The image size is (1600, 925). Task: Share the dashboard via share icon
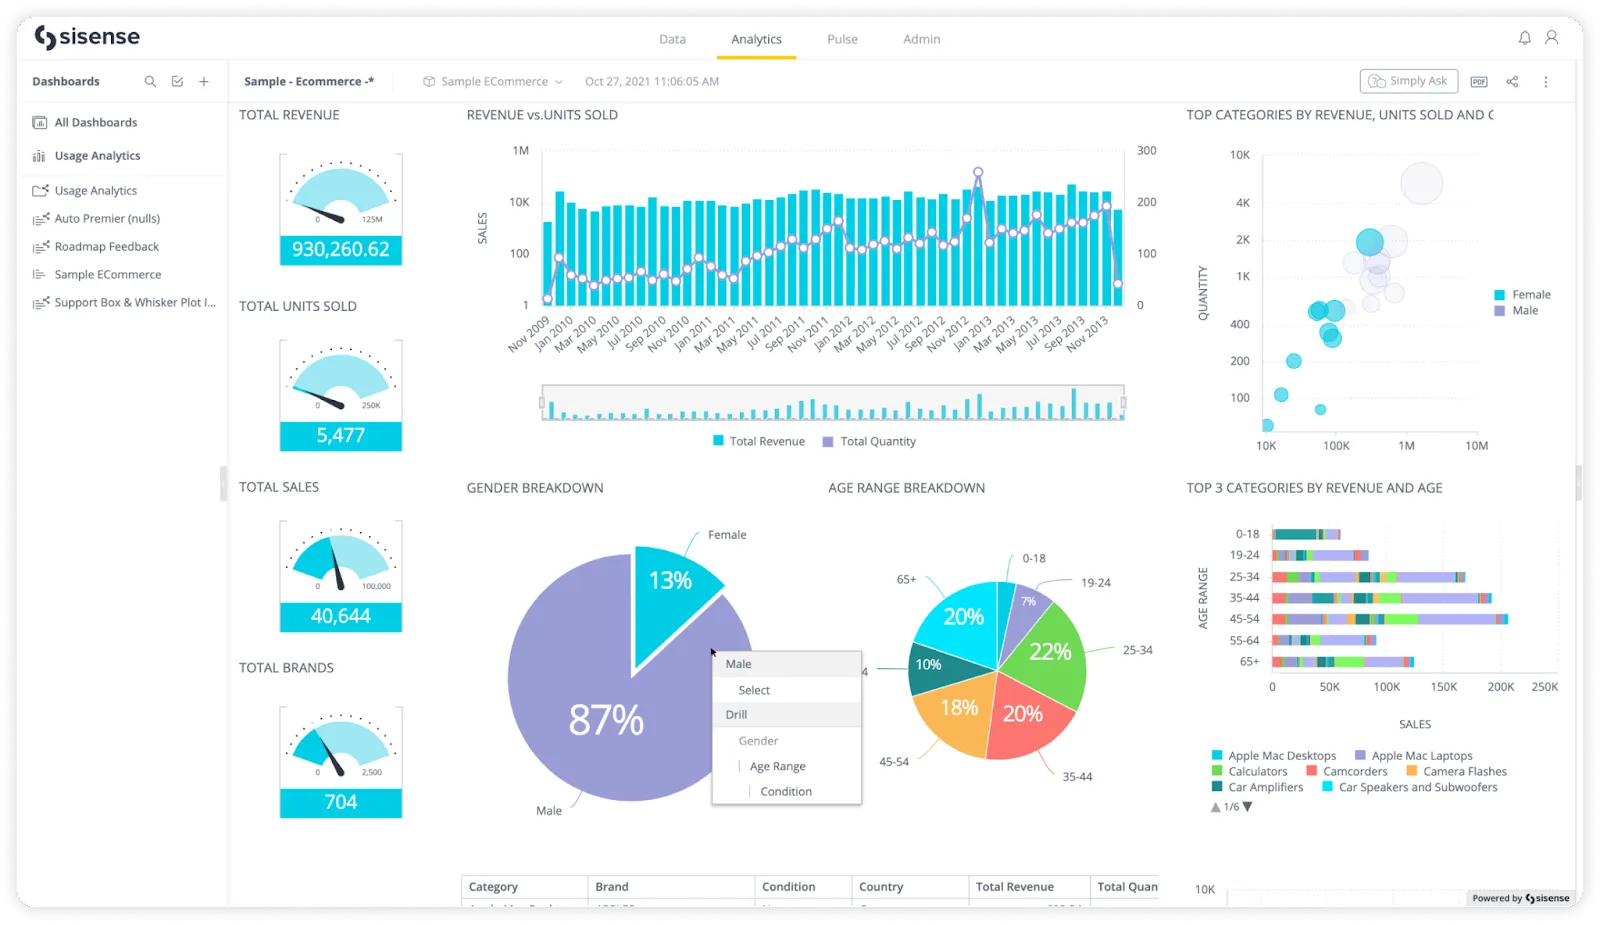pyautogui.click(x=1512, y=82)
